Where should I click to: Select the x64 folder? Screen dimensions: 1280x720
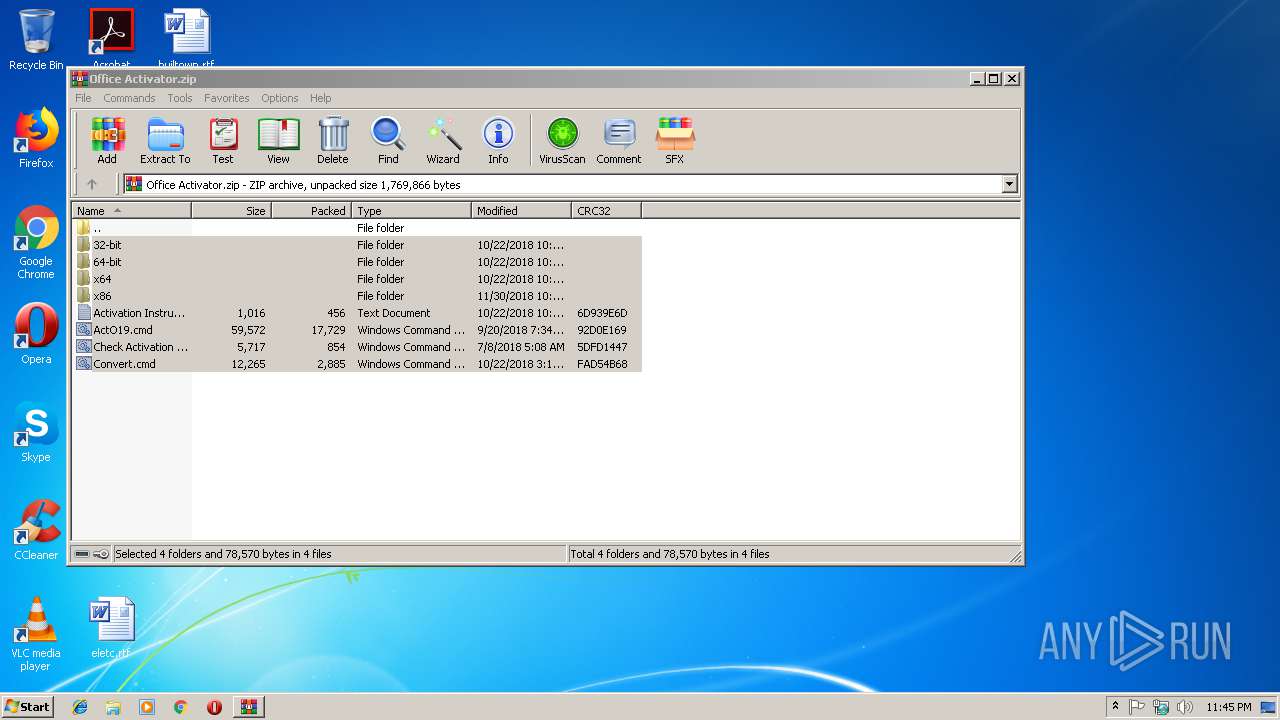(357, 279)
